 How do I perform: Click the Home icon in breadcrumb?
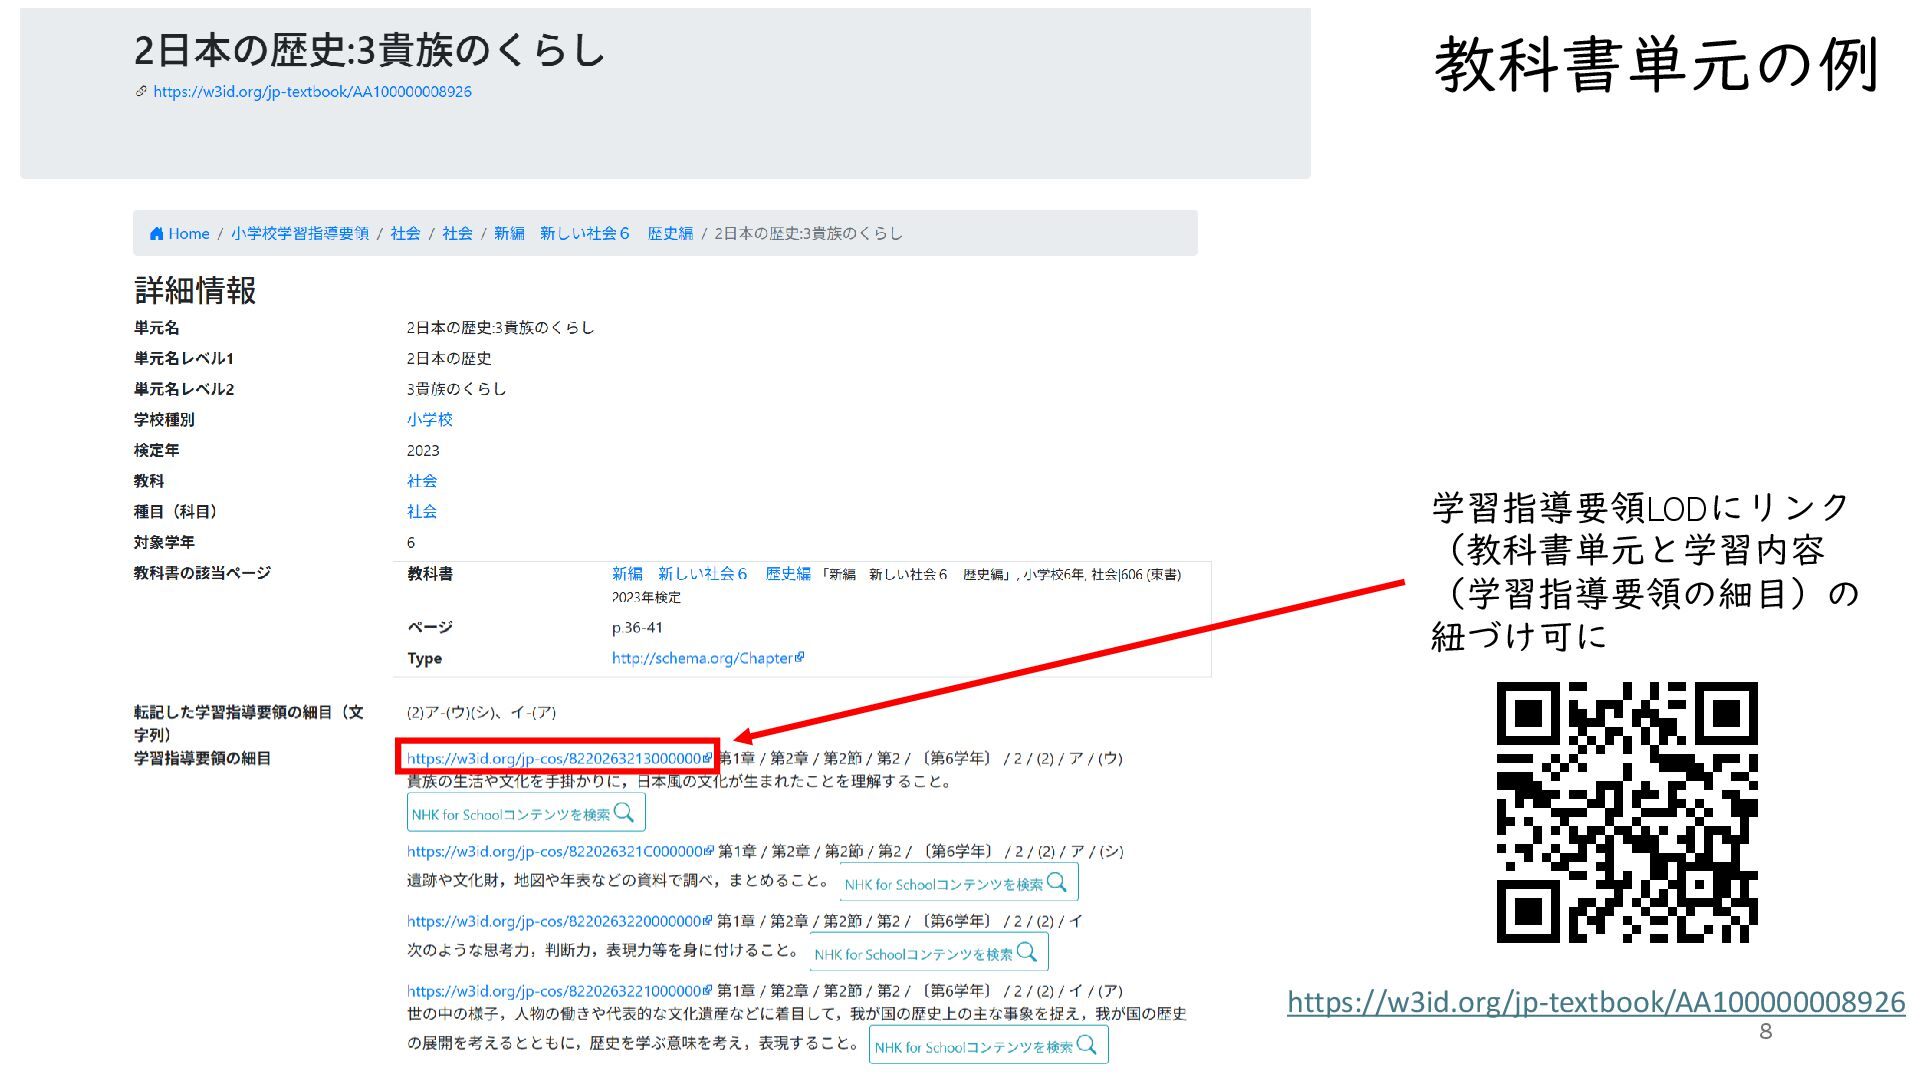click(156, 234)
